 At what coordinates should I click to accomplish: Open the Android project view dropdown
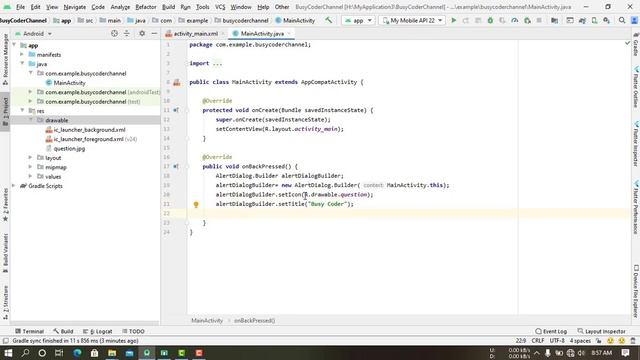(33, 33)
